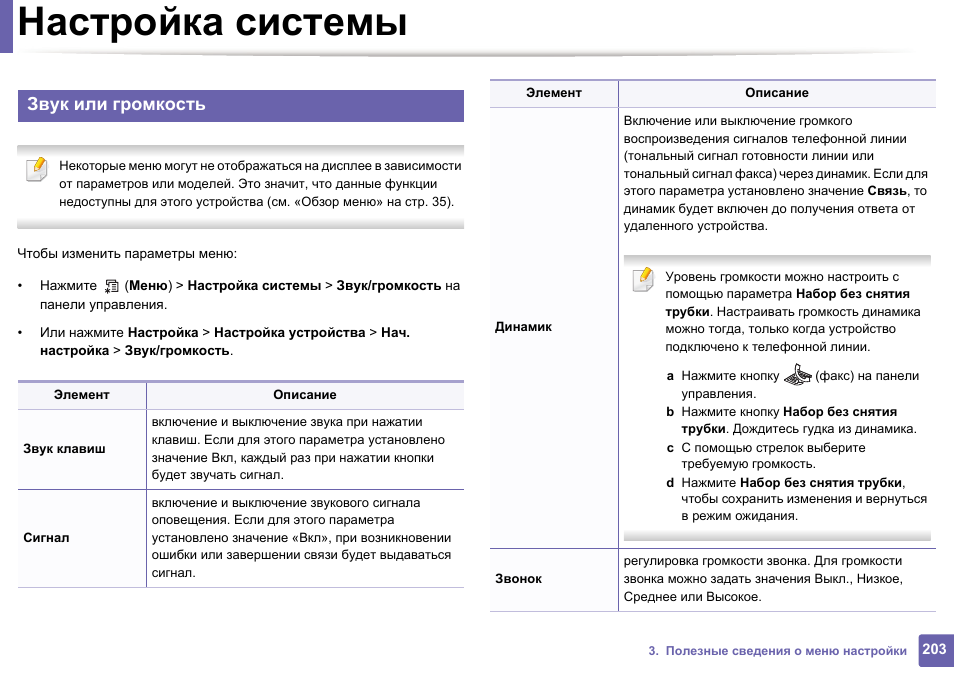Select the Сигнал row label
The height and width of the screenshot is (675, 954).
coord(46,538)
